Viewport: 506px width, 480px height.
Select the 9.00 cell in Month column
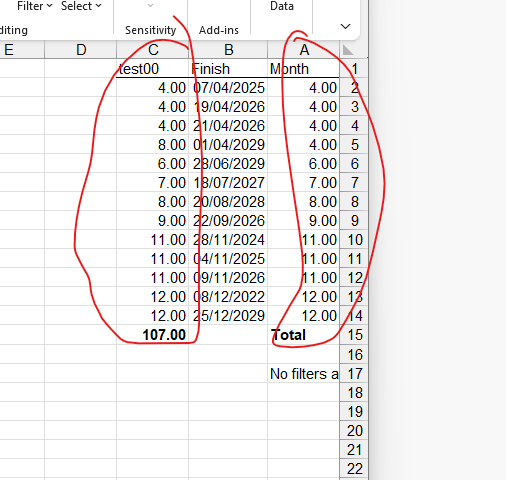coord(303,221)
